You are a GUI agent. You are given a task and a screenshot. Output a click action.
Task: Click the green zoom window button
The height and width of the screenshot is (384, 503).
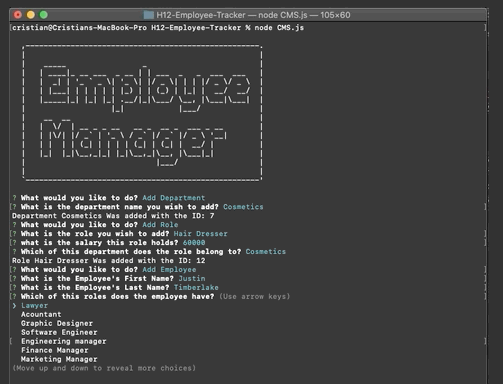44,15
